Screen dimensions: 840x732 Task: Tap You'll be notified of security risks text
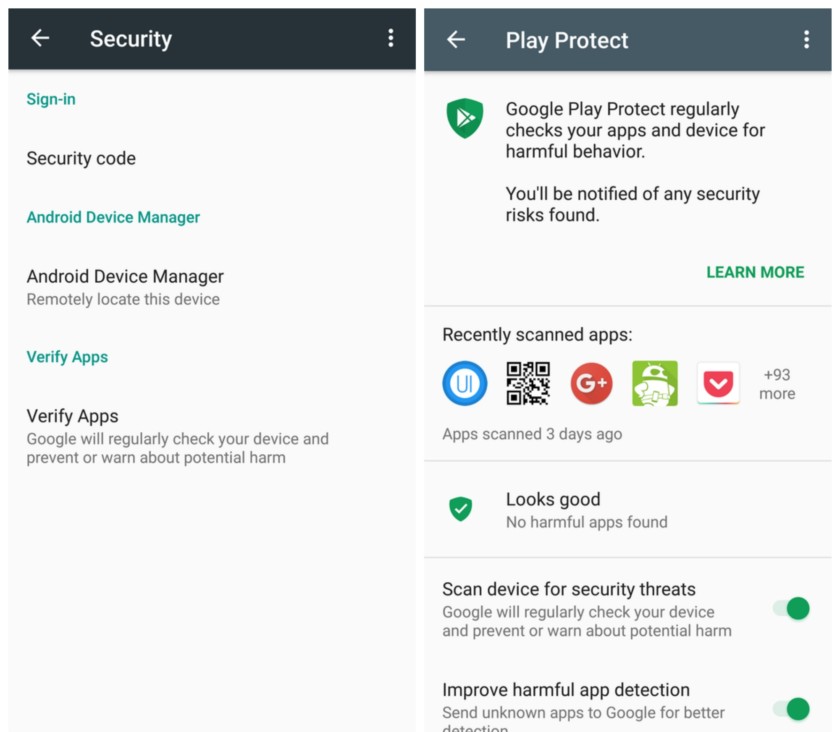click(633, 204)
